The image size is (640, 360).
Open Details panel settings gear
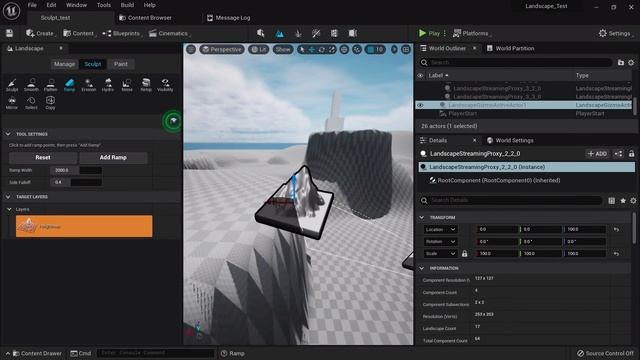pyautogui.click(x=633, y=200)
